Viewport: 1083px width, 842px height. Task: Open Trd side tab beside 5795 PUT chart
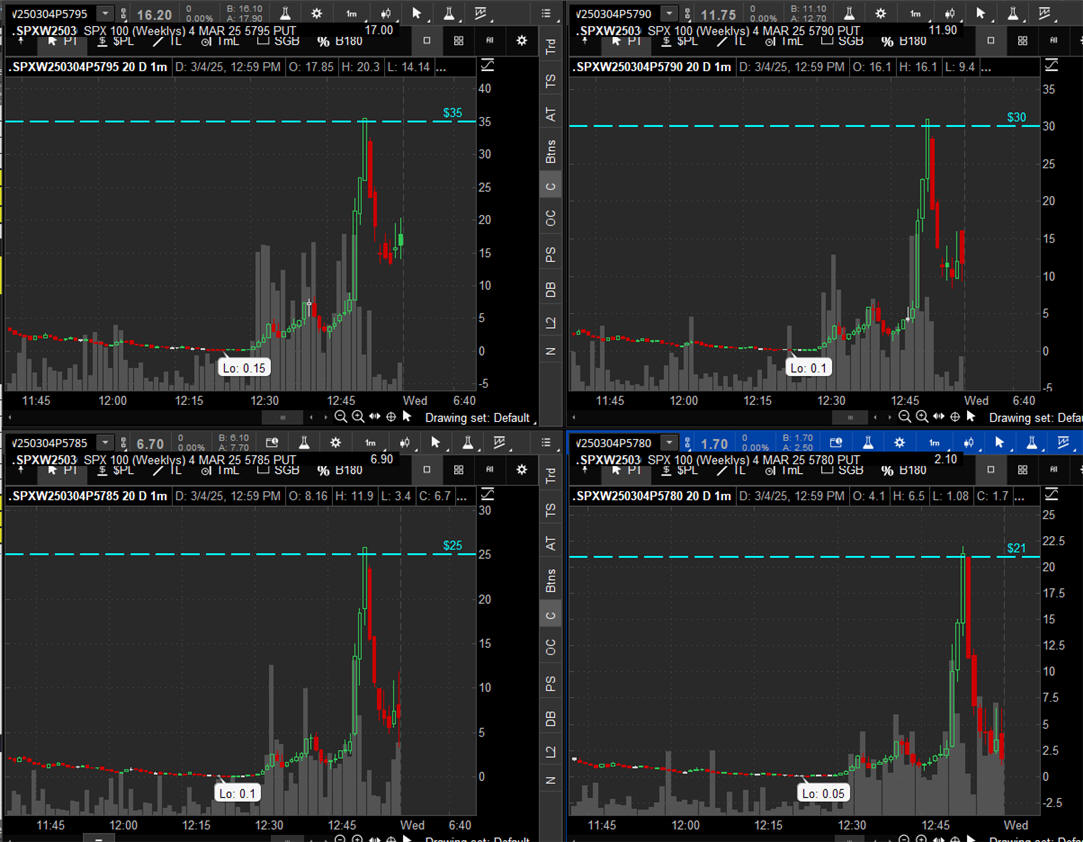tap(550, 46)
